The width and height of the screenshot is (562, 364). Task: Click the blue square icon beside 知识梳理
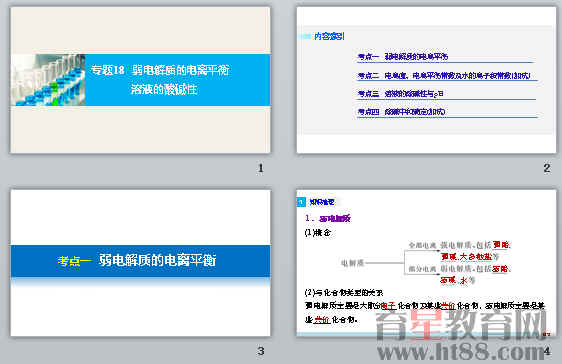[x=301, y=202]
